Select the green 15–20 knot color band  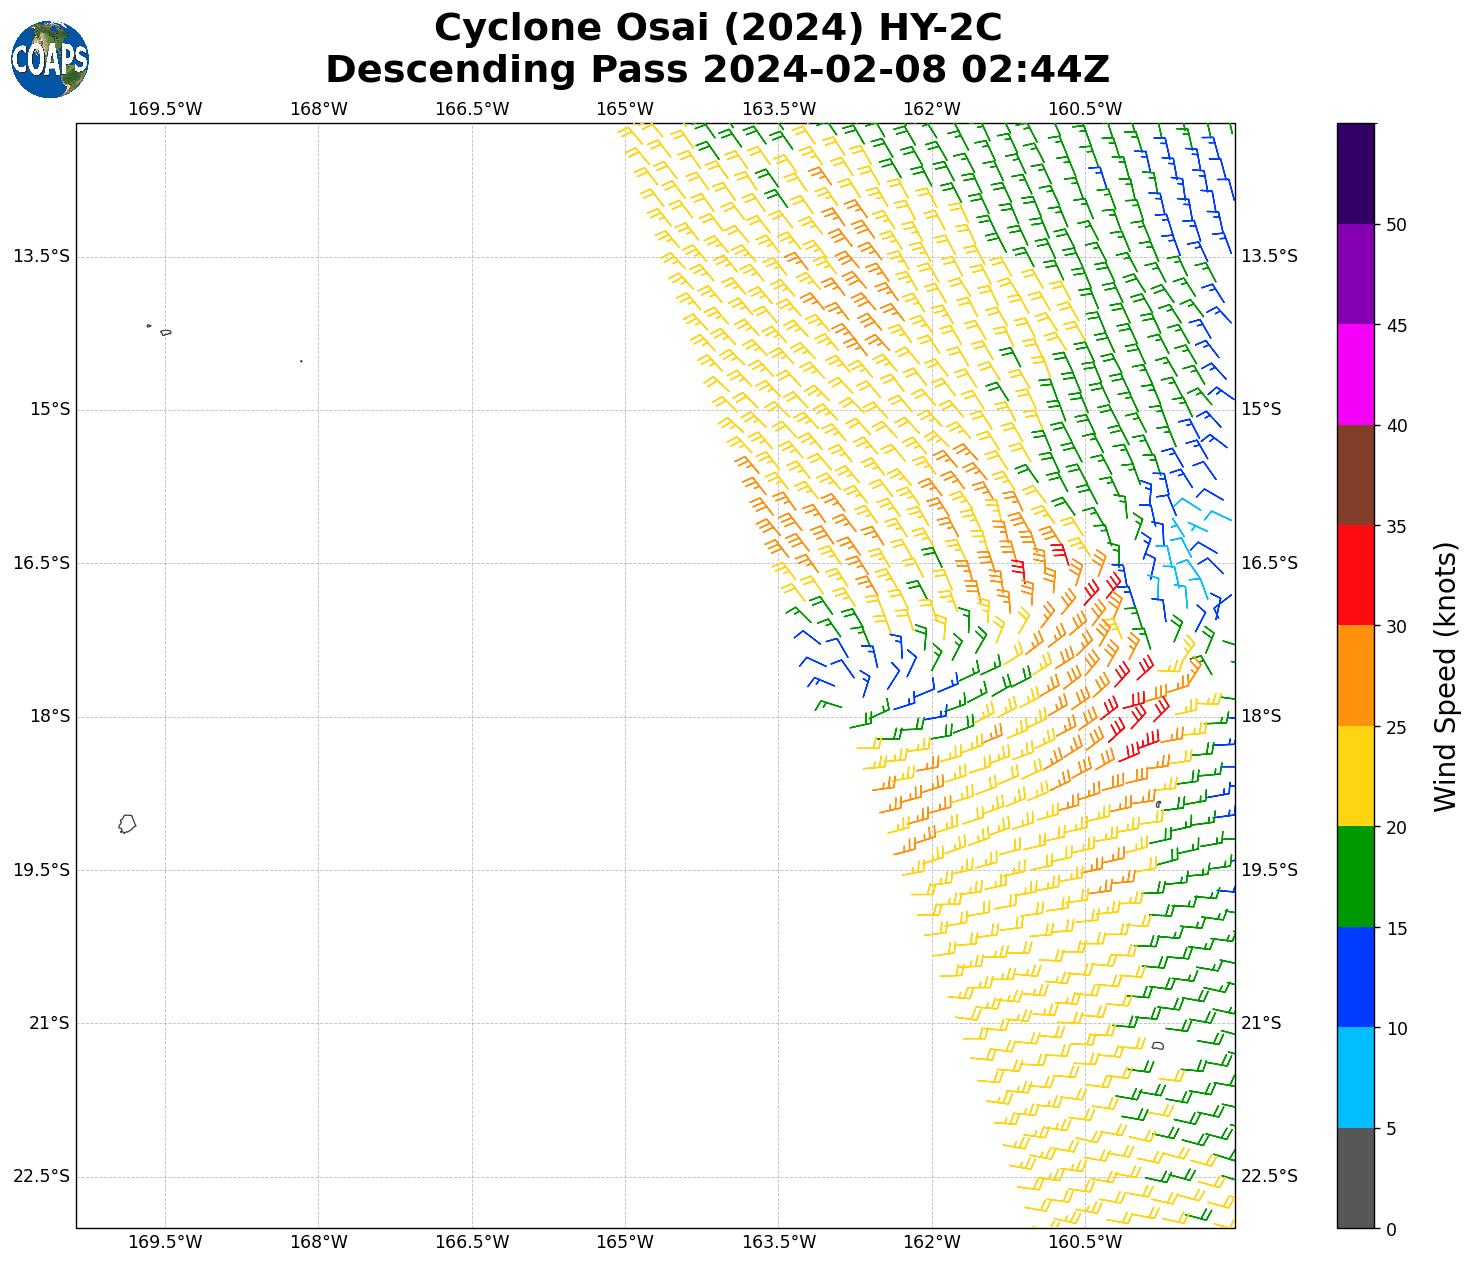pyautogui.click(x=1355, y=877)
